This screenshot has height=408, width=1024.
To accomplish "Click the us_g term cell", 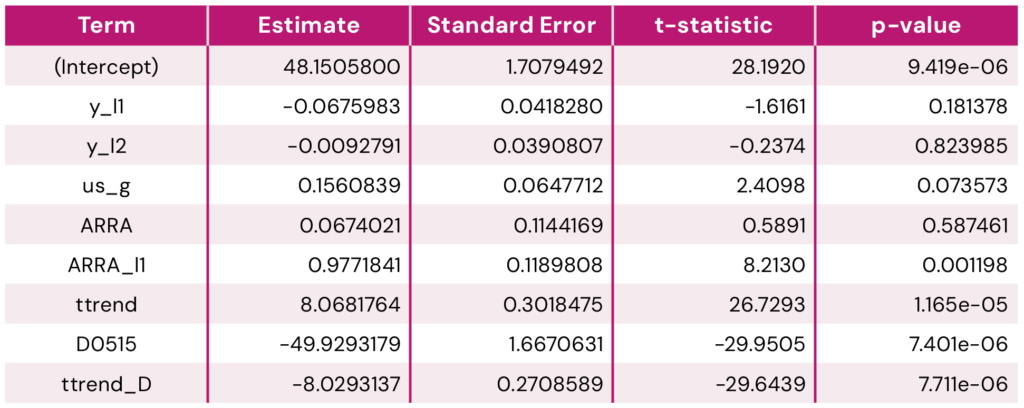I will tap(106, 185).
